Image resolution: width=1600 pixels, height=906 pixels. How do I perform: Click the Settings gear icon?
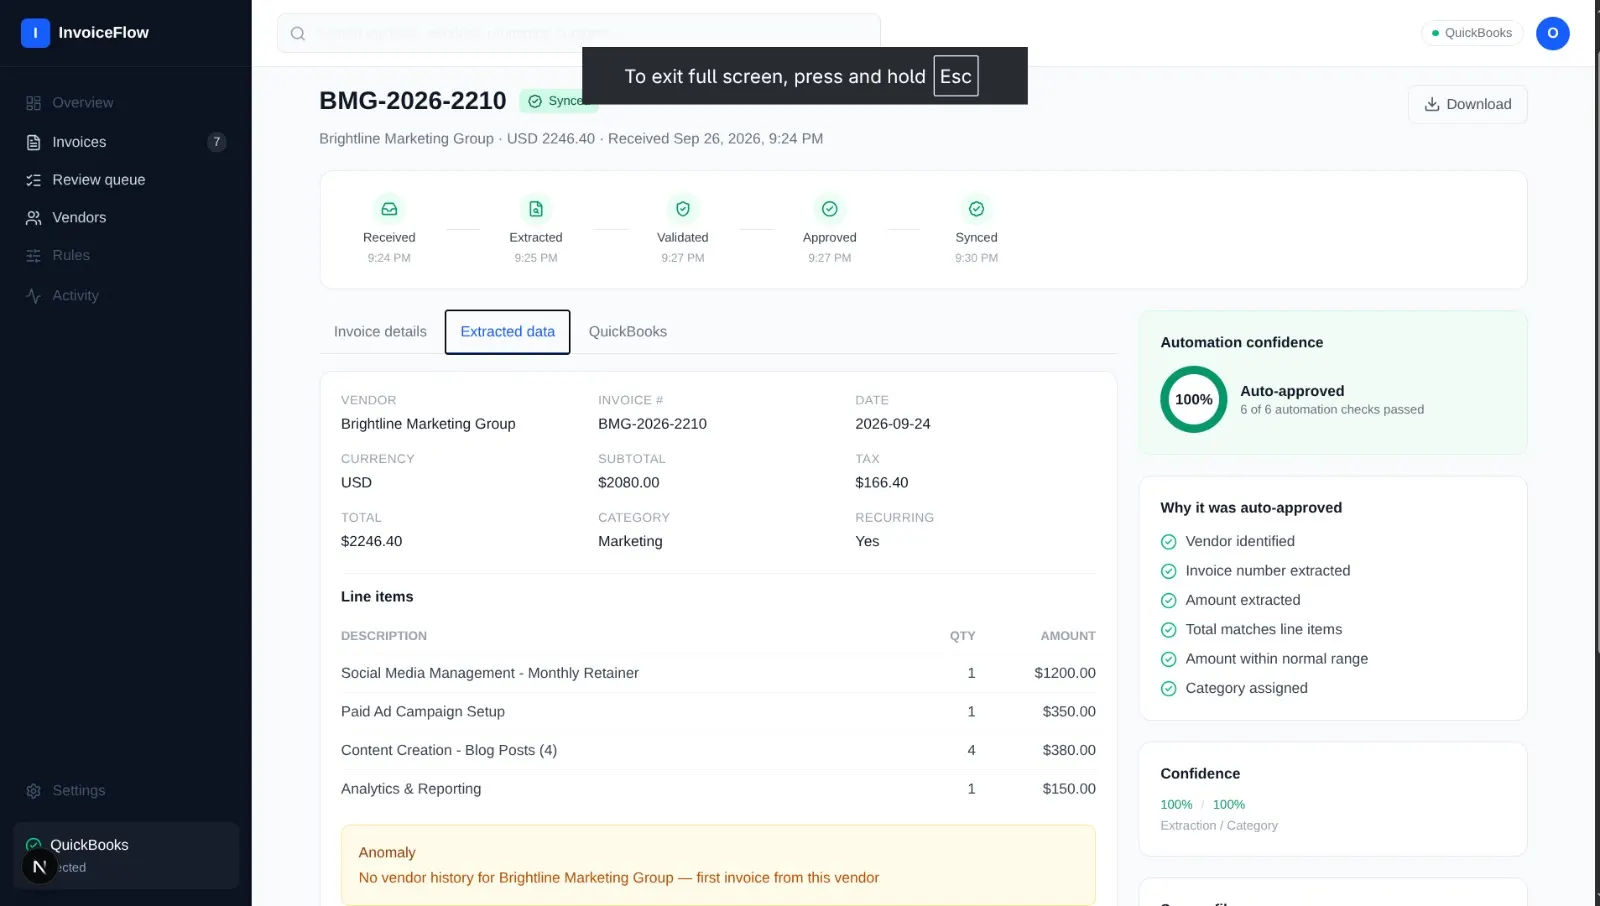[34, 791]
